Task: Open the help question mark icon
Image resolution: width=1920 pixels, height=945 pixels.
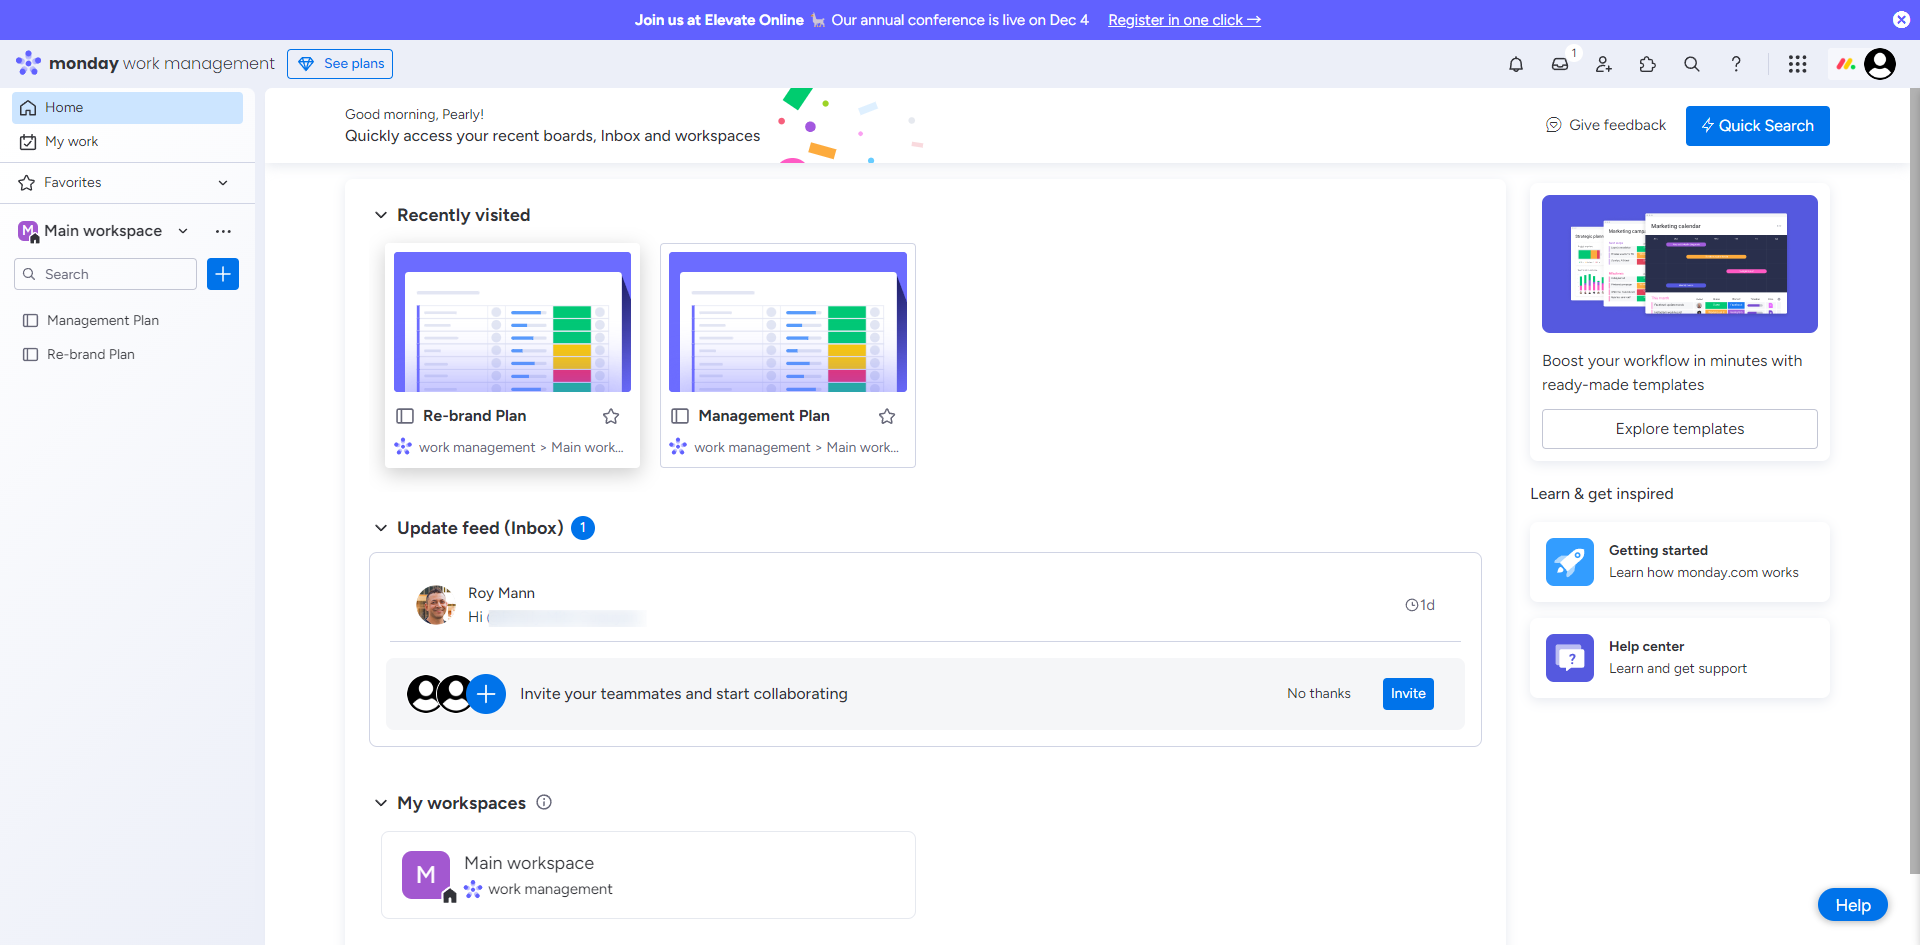Action: coord(1736,64)
